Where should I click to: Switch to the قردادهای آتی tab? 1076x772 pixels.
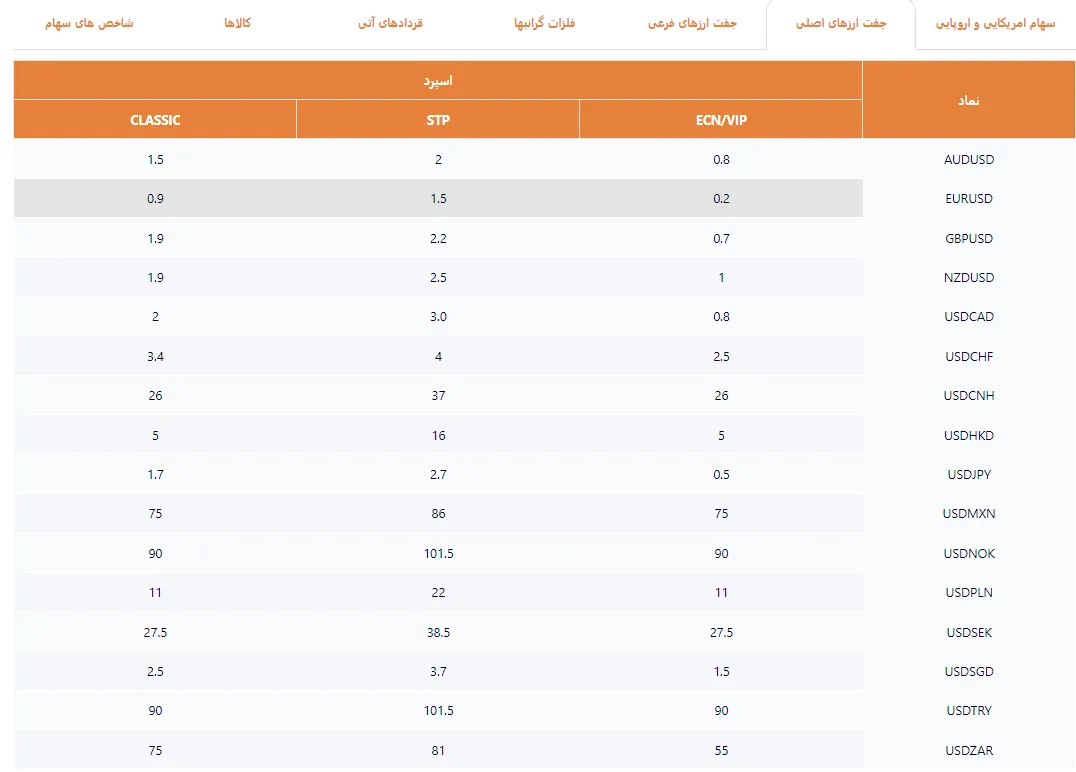[x=390, y=24]
